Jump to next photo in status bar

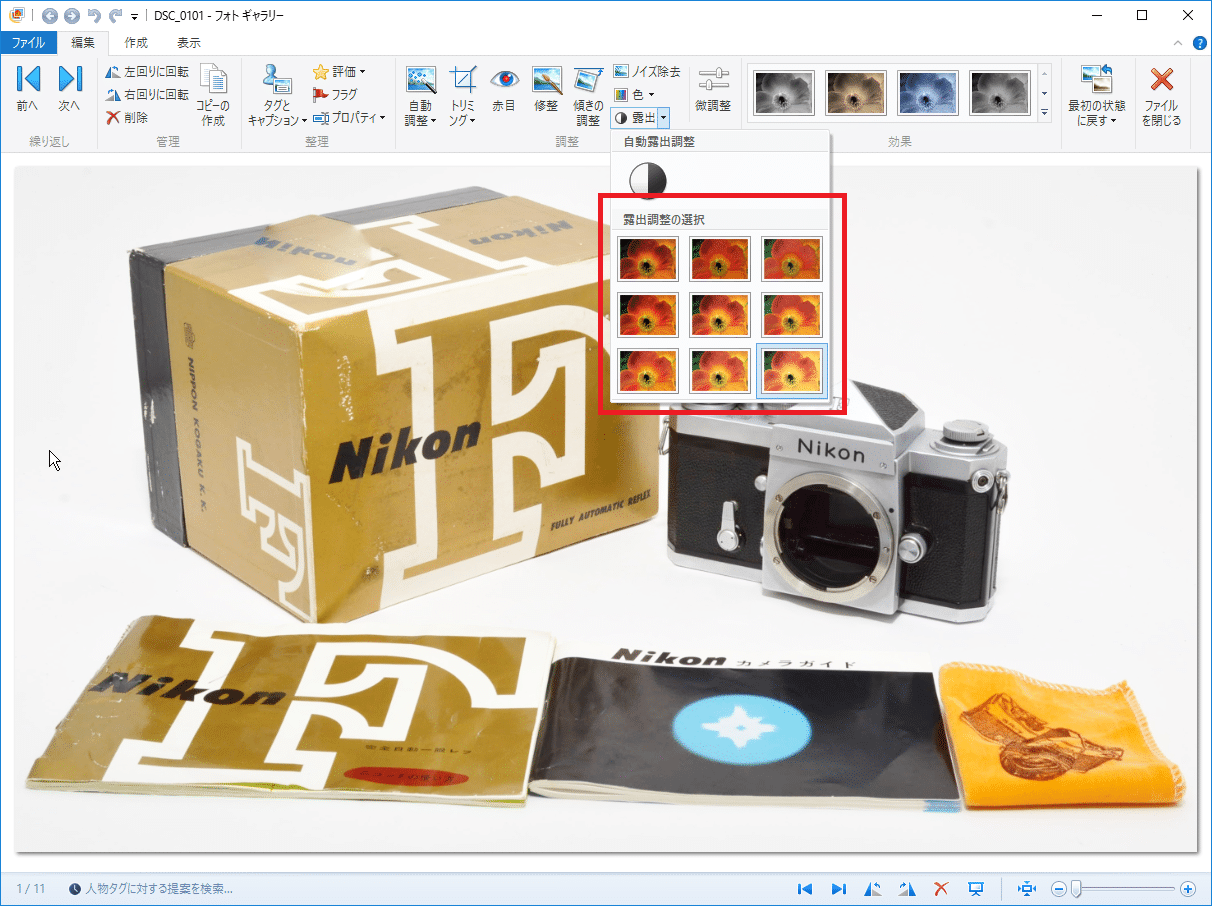click(x=839, y=888)
